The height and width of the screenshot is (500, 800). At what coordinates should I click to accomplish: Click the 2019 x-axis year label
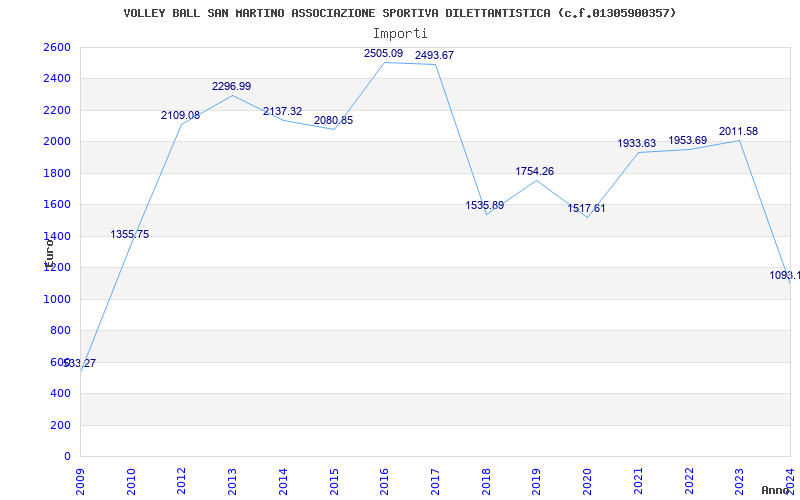(x=537, y=482)
